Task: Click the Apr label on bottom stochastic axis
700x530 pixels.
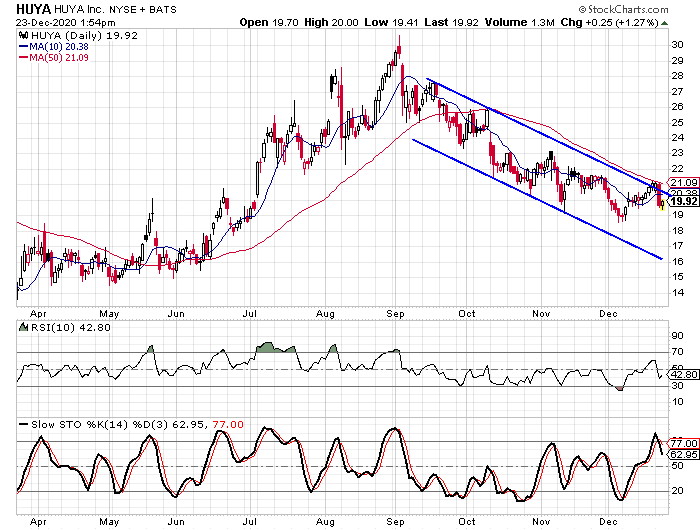Action: click(38, 522)
